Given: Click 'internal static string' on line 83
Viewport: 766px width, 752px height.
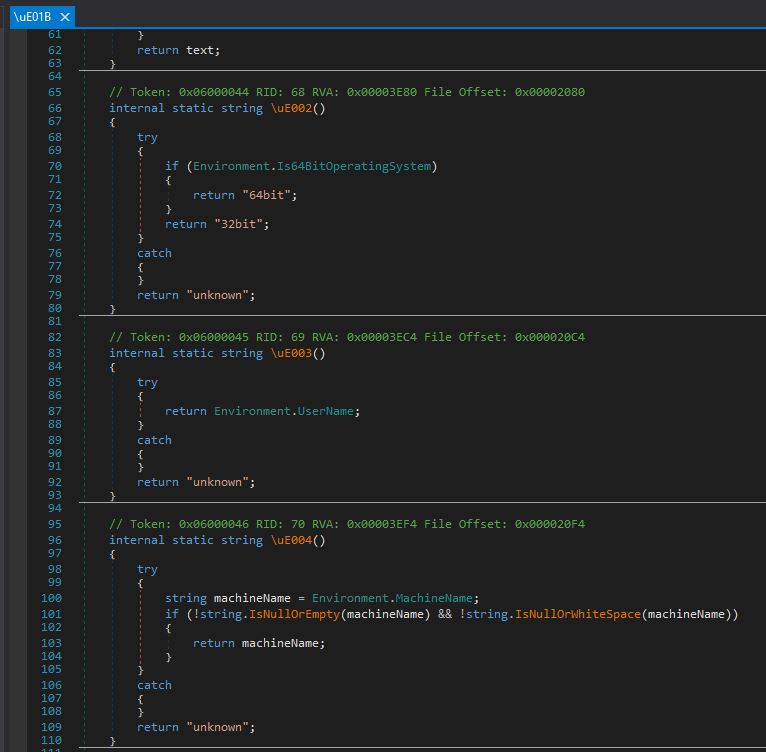Looking at the screenshot, I should pyautogui.click(x=186, y=353).
